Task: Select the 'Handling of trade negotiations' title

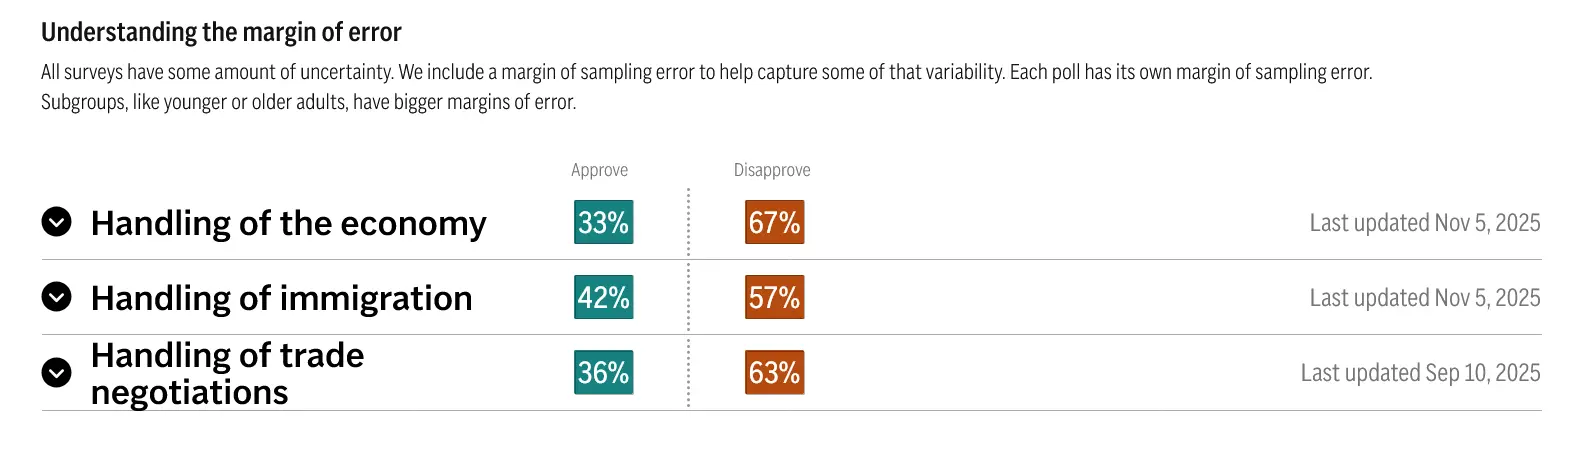Action: click(227, 373)
